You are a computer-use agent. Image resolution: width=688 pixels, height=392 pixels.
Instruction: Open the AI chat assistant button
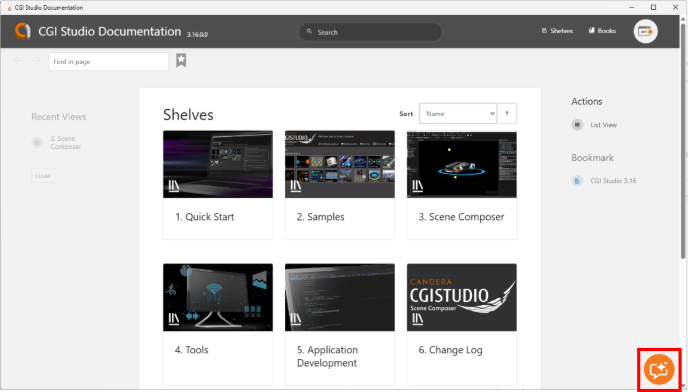click(x=659, y=369)
